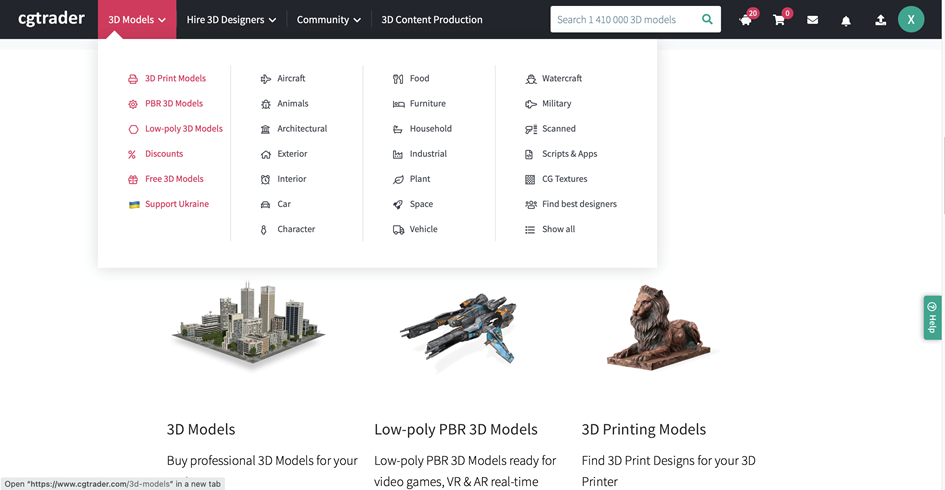This screenshot has height=490, width=945.
Task: Collapse the 3D Models dropdown menu
Action: pyautogui.click(x=137, y=20)
